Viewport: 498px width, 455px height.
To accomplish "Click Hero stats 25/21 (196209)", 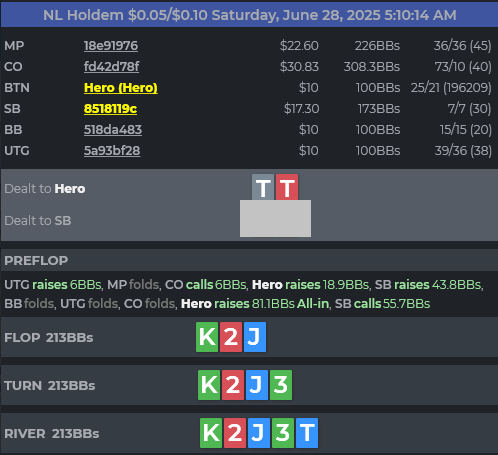I will coord(451,88).
